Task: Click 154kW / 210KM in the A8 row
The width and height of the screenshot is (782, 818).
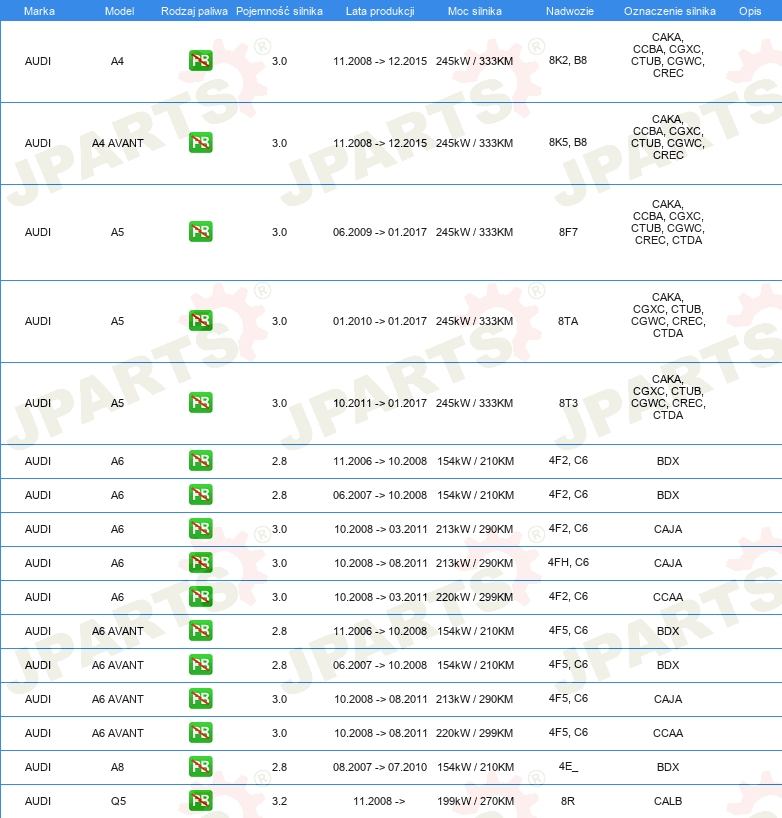Action: 475,767
